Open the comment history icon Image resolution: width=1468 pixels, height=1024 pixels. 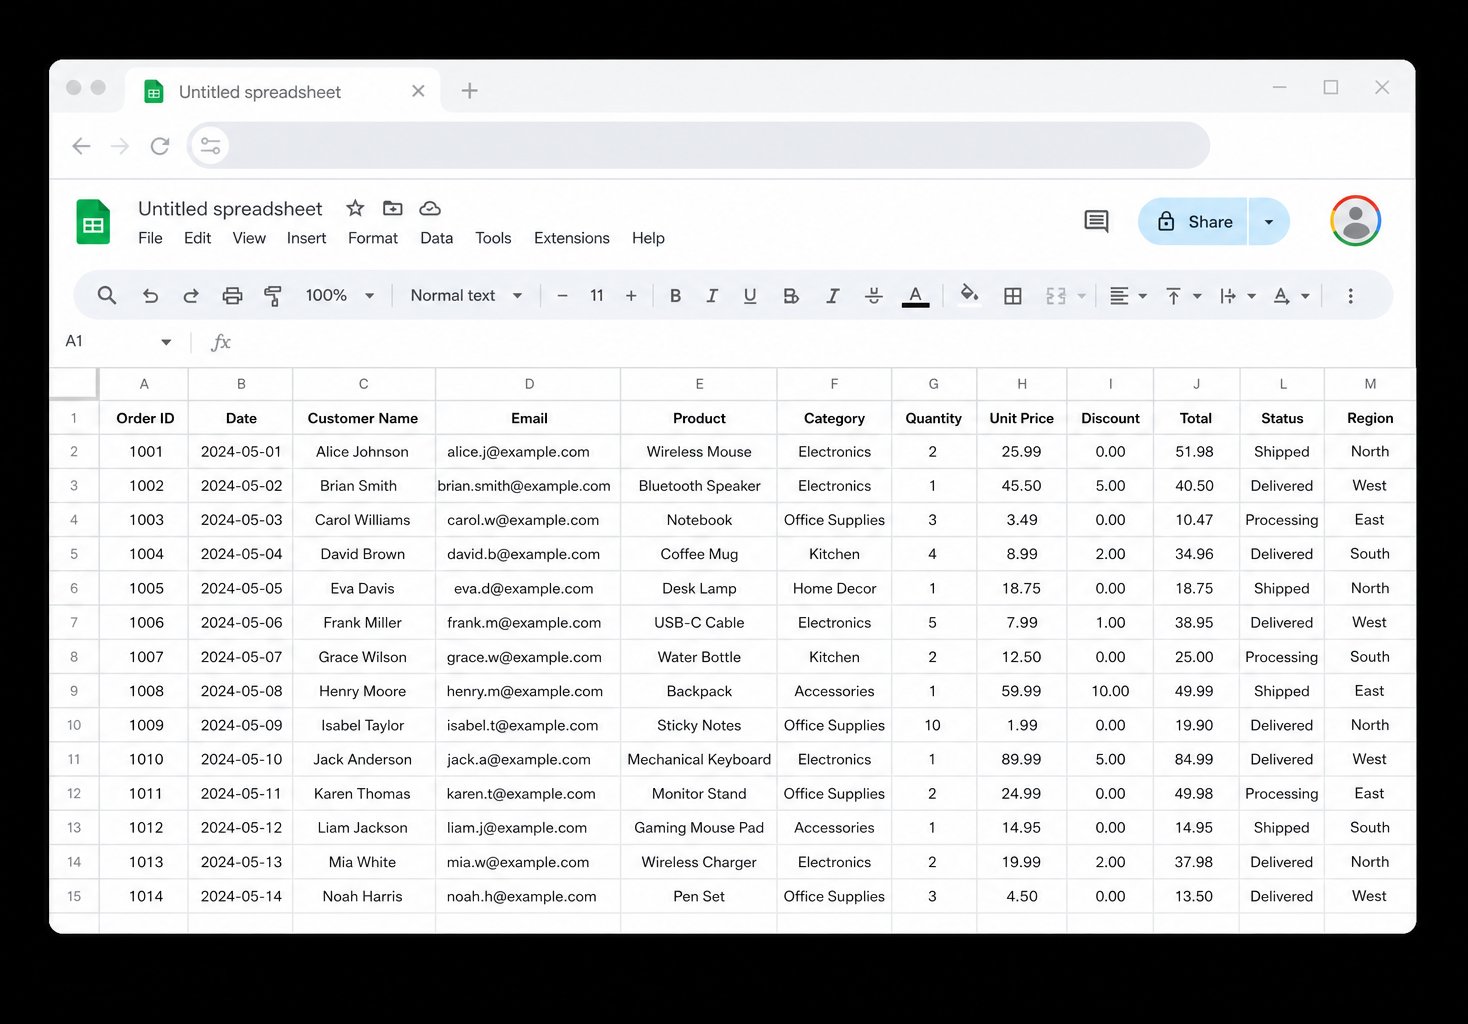[1096, 221]
